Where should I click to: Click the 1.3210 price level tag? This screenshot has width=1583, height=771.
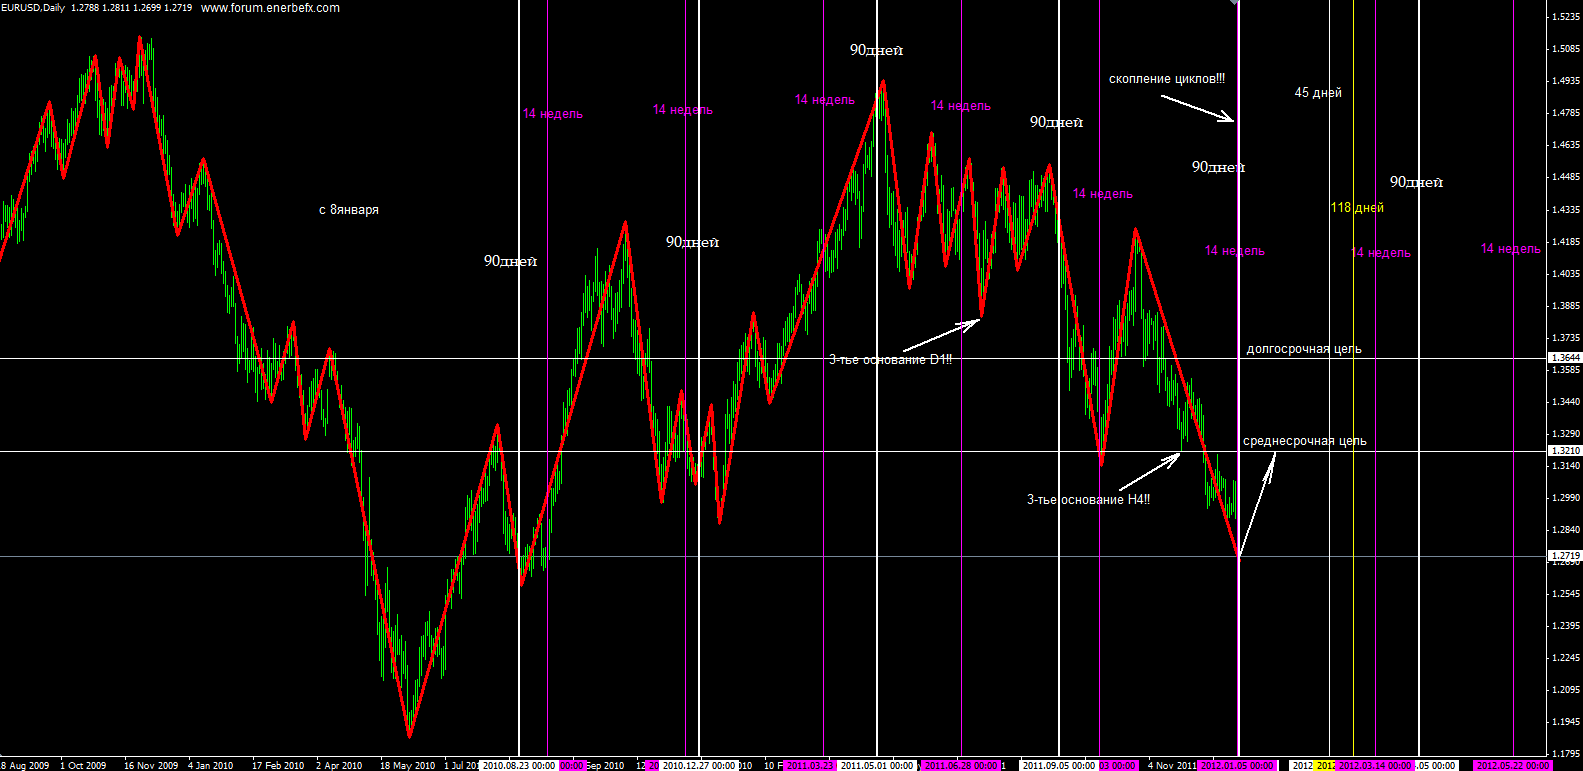[1565, 450]
